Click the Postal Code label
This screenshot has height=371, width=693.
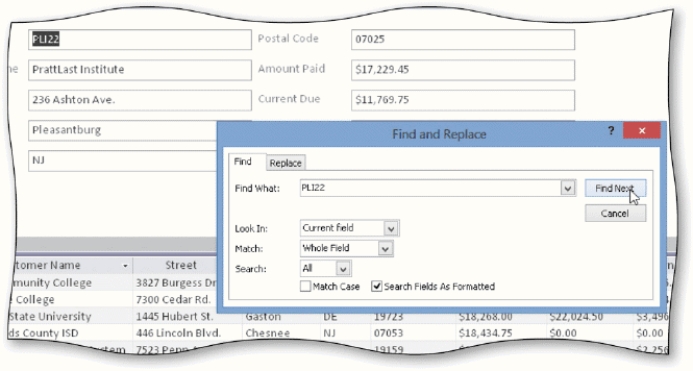click(288, 39)
